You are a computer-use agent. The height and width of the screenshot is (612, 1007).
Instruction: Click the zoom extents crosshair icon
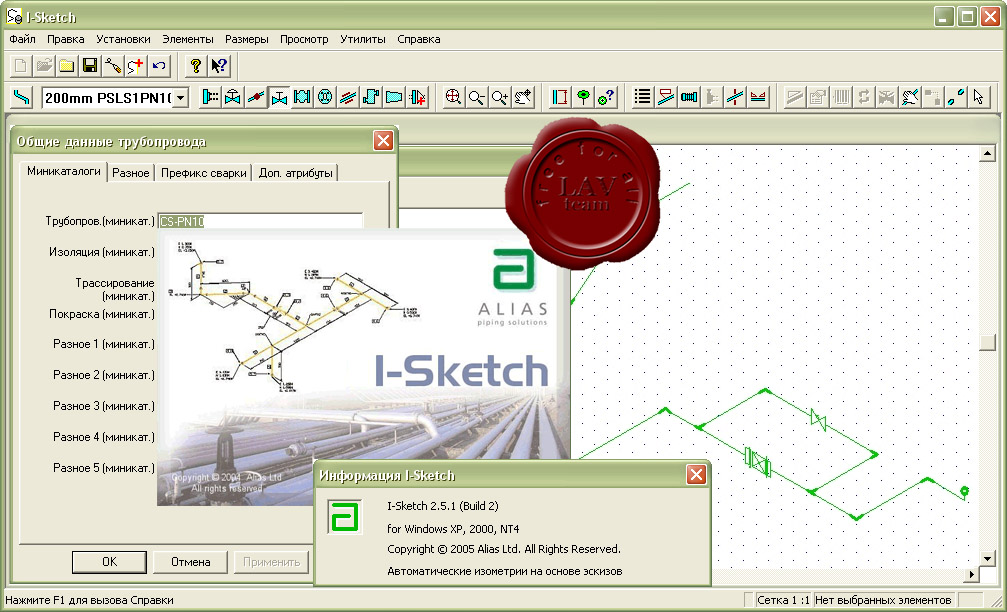click(453, 98)
